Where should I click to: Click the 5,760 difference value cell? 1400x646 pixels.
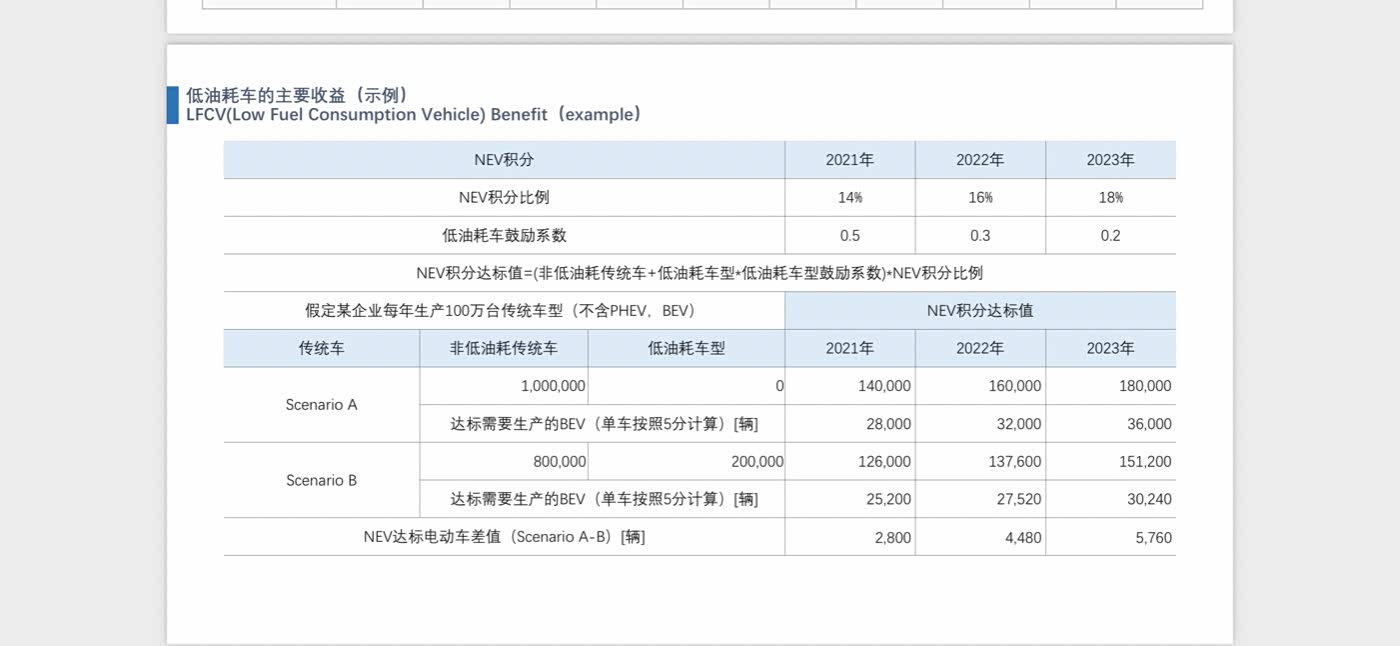click(1153, 538)
